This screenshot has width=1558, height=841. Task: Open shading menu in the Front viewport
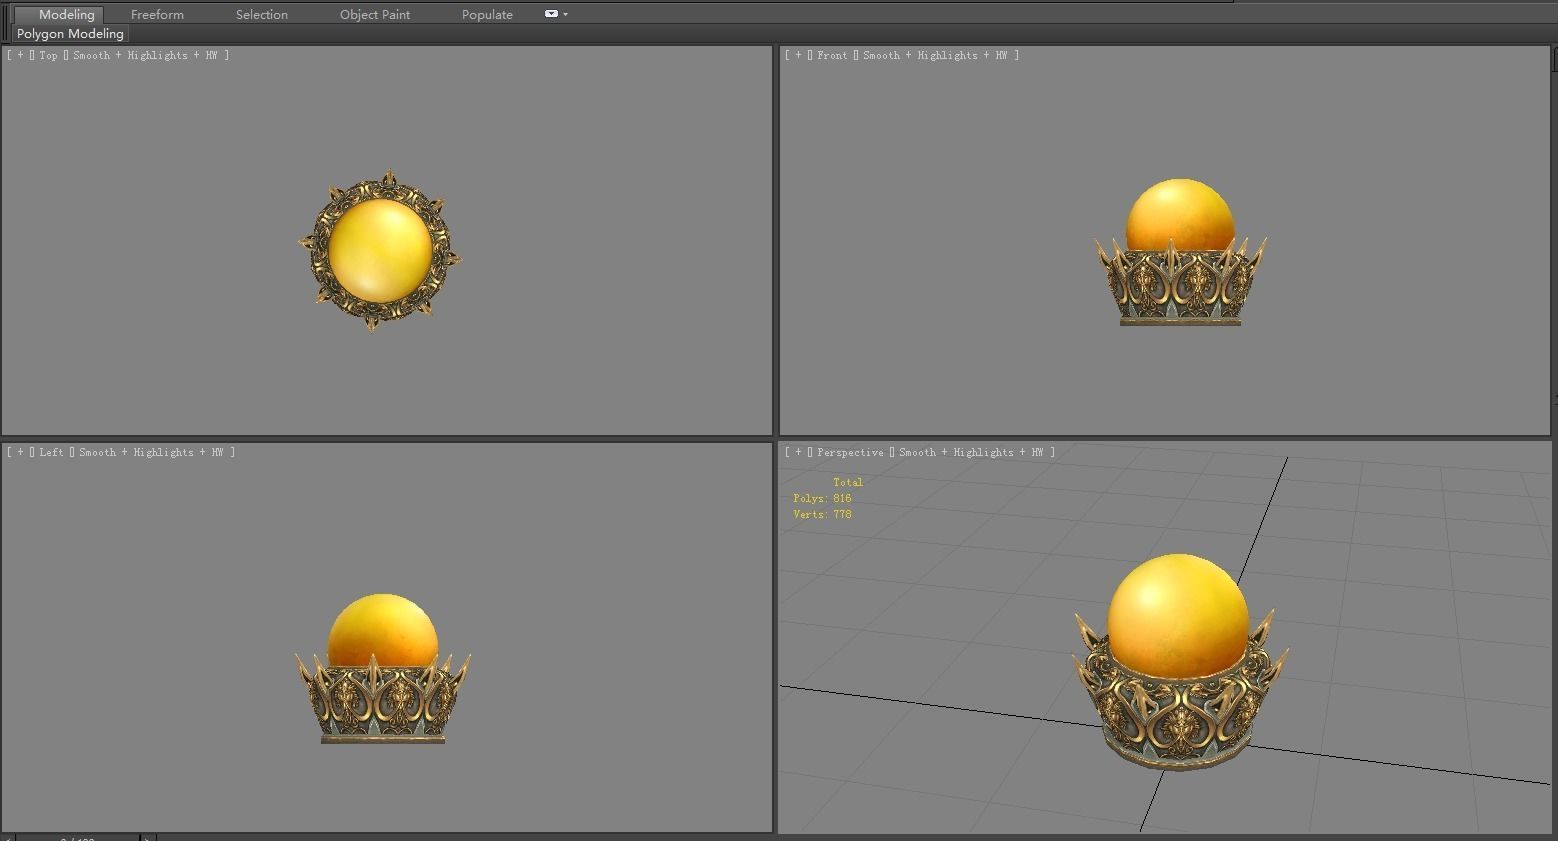click(935, 55)
